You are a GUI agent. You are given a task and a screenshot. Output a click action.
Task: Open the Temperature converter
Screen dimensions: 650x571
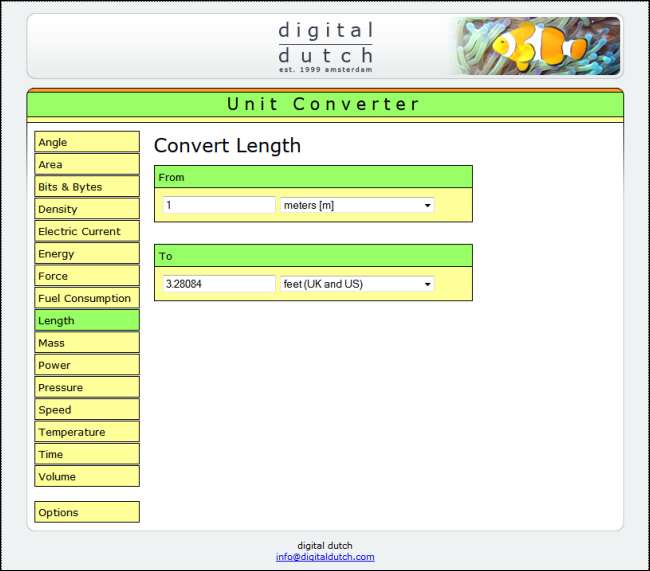coord(87,432)
